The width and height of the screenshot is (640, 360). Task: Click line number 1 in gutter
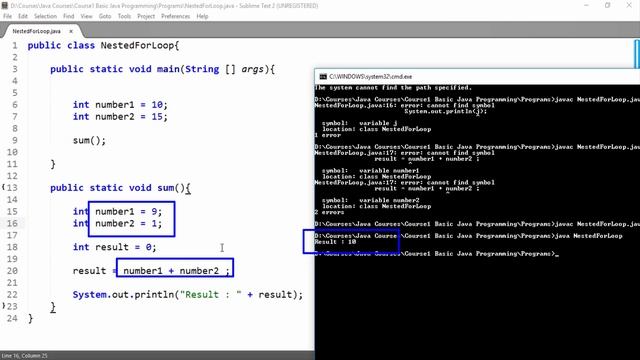pyautogui.click(x=15, y=45)
